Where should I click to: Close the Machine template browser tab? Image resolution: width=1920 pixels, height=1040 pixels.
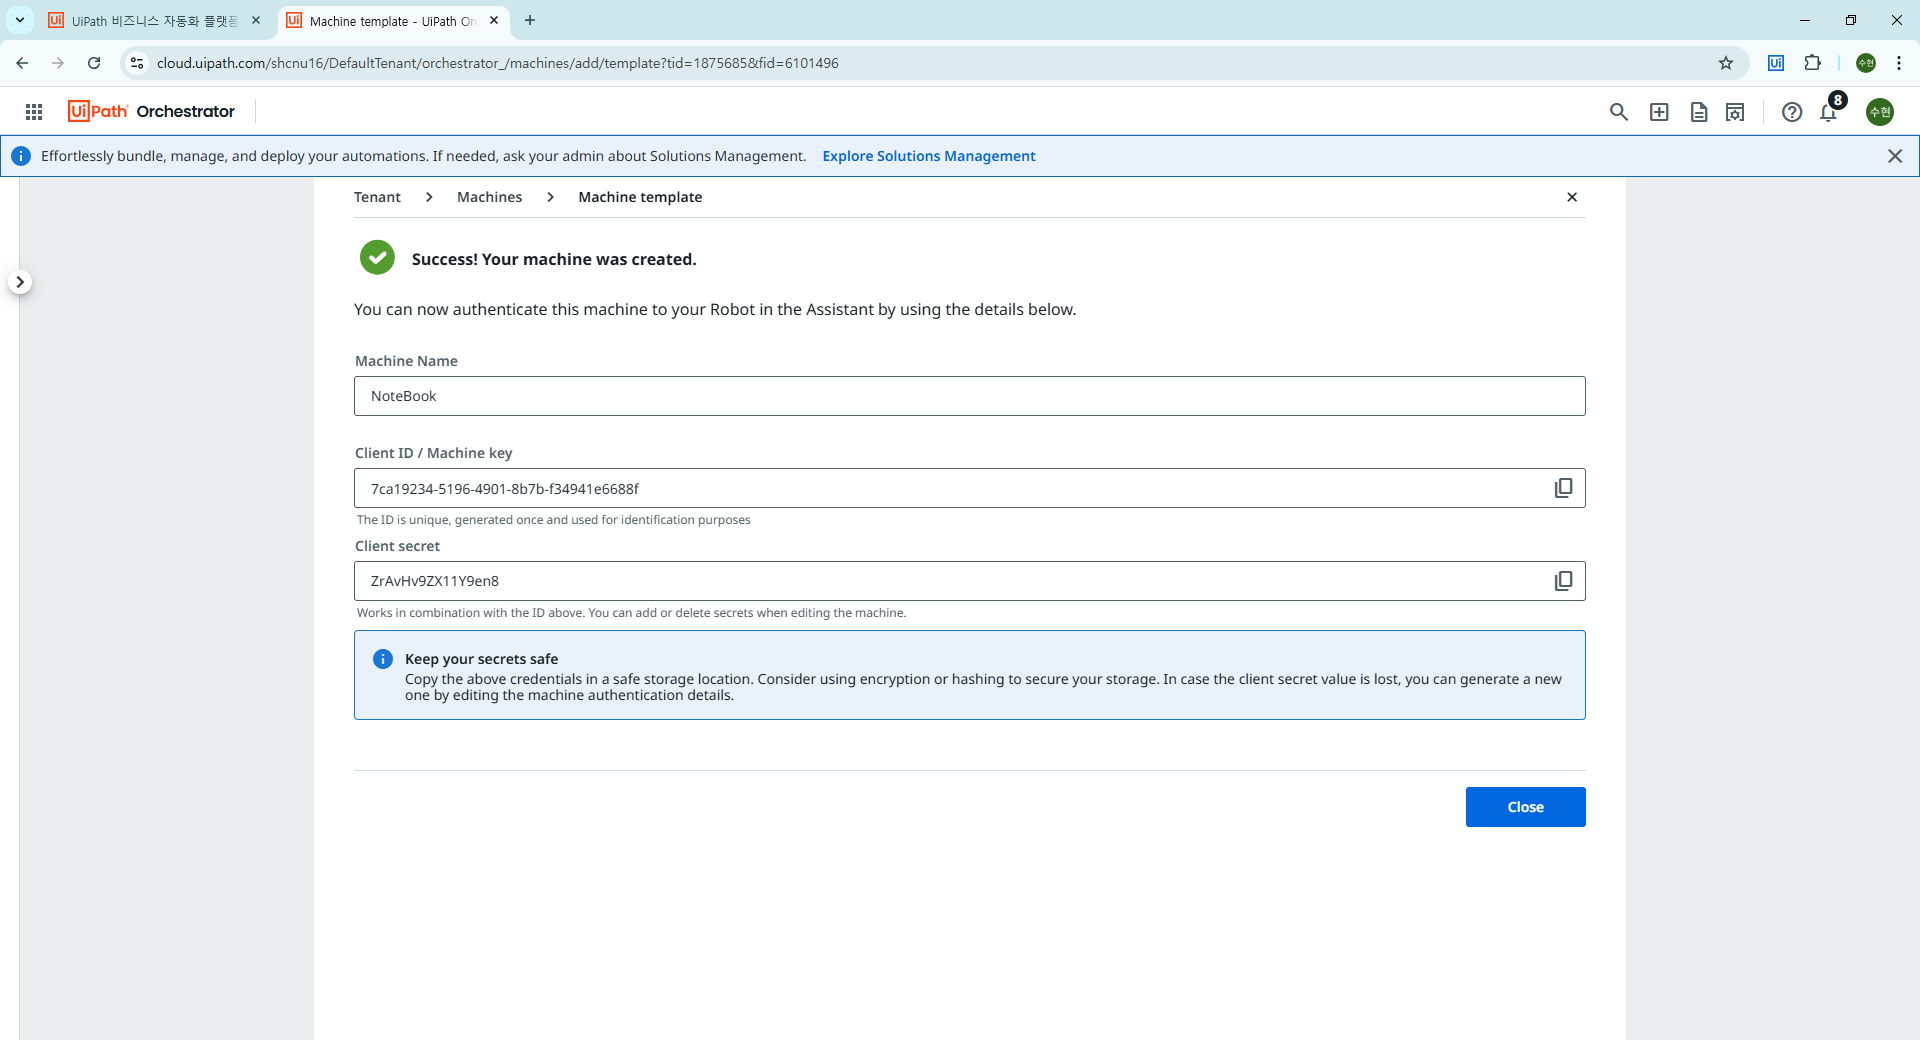(x=494, y=20)
